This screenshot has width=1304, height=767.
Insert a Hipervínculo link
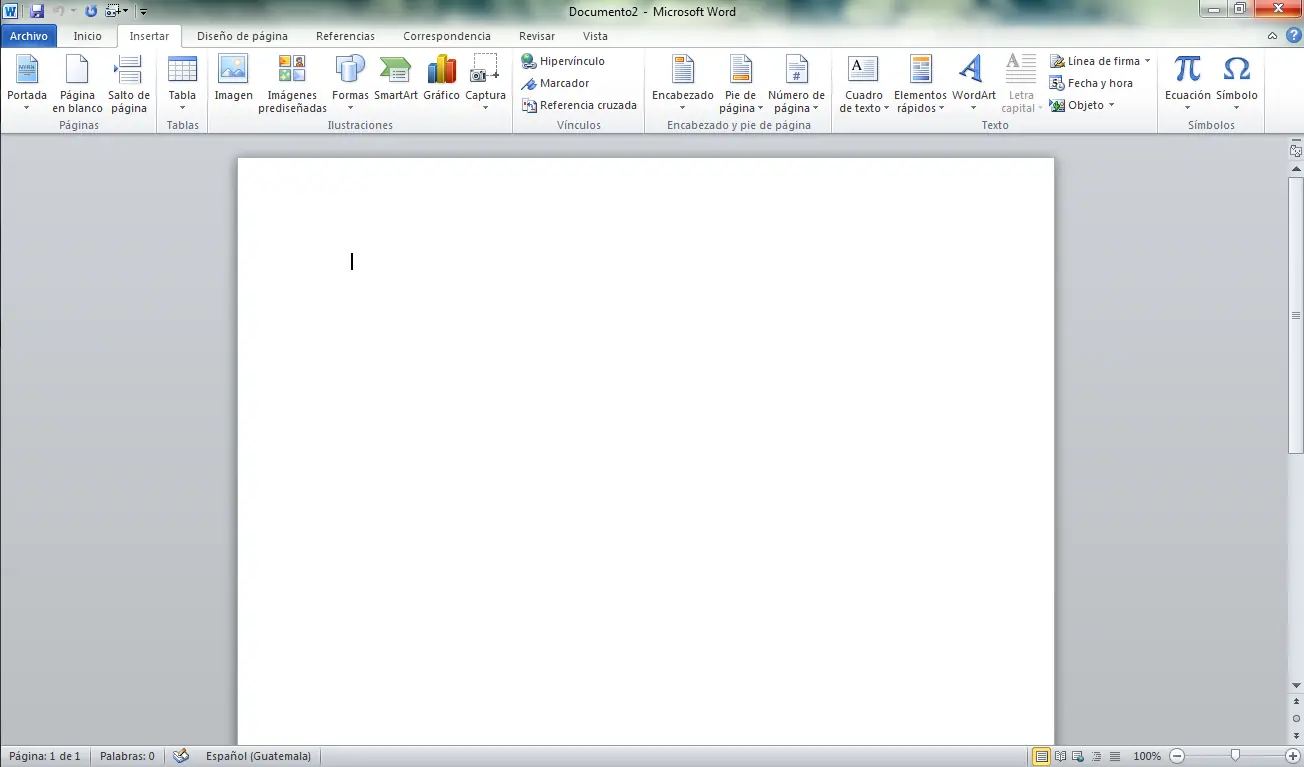click(563, 61)
